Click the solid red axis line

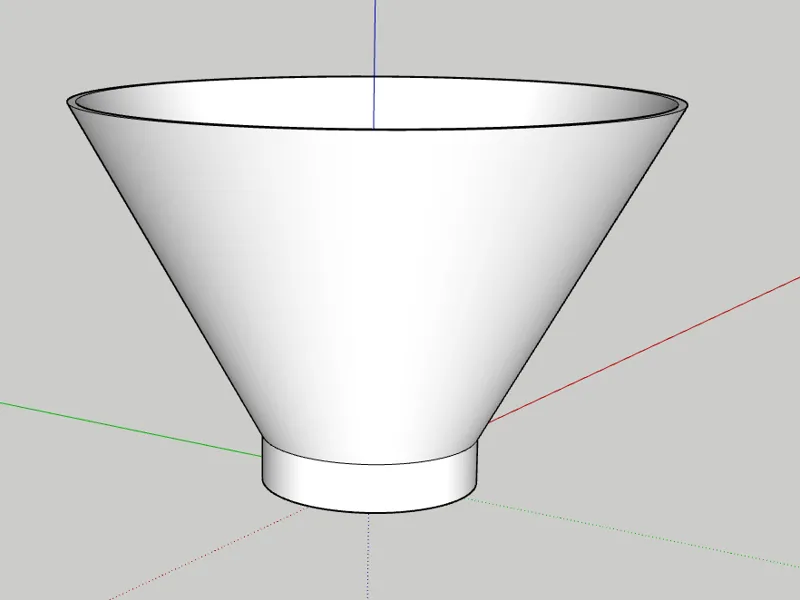(x=644, y=349)
